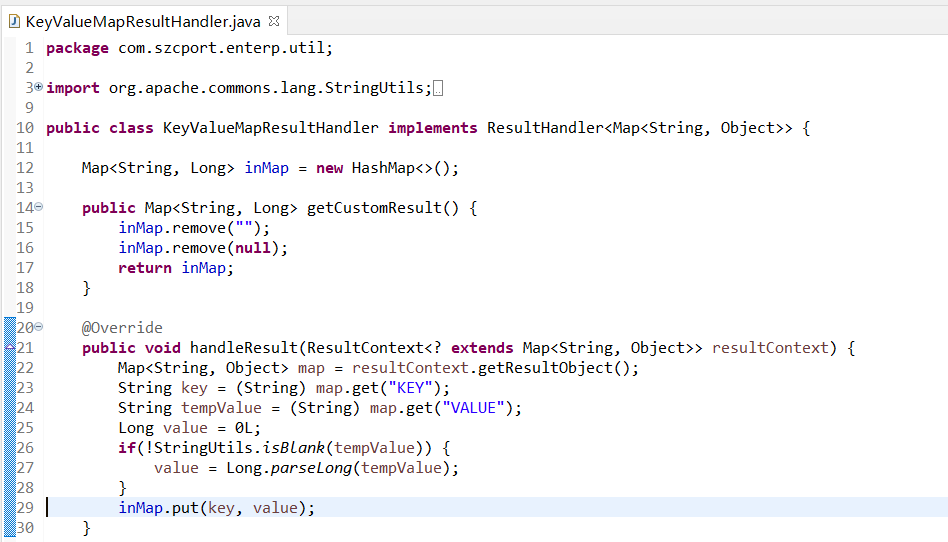Click 'inMap.put' on line 29
948x542 pixels.
point(158,508)
